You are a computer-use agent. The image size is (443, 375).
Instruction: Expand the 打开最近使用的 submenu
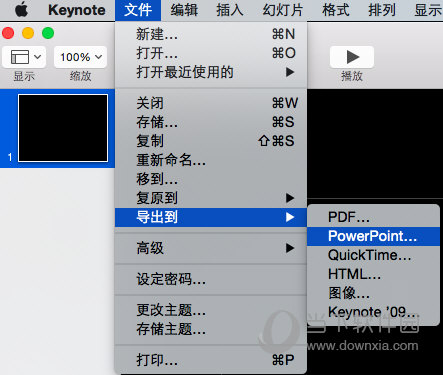(211, 72)
